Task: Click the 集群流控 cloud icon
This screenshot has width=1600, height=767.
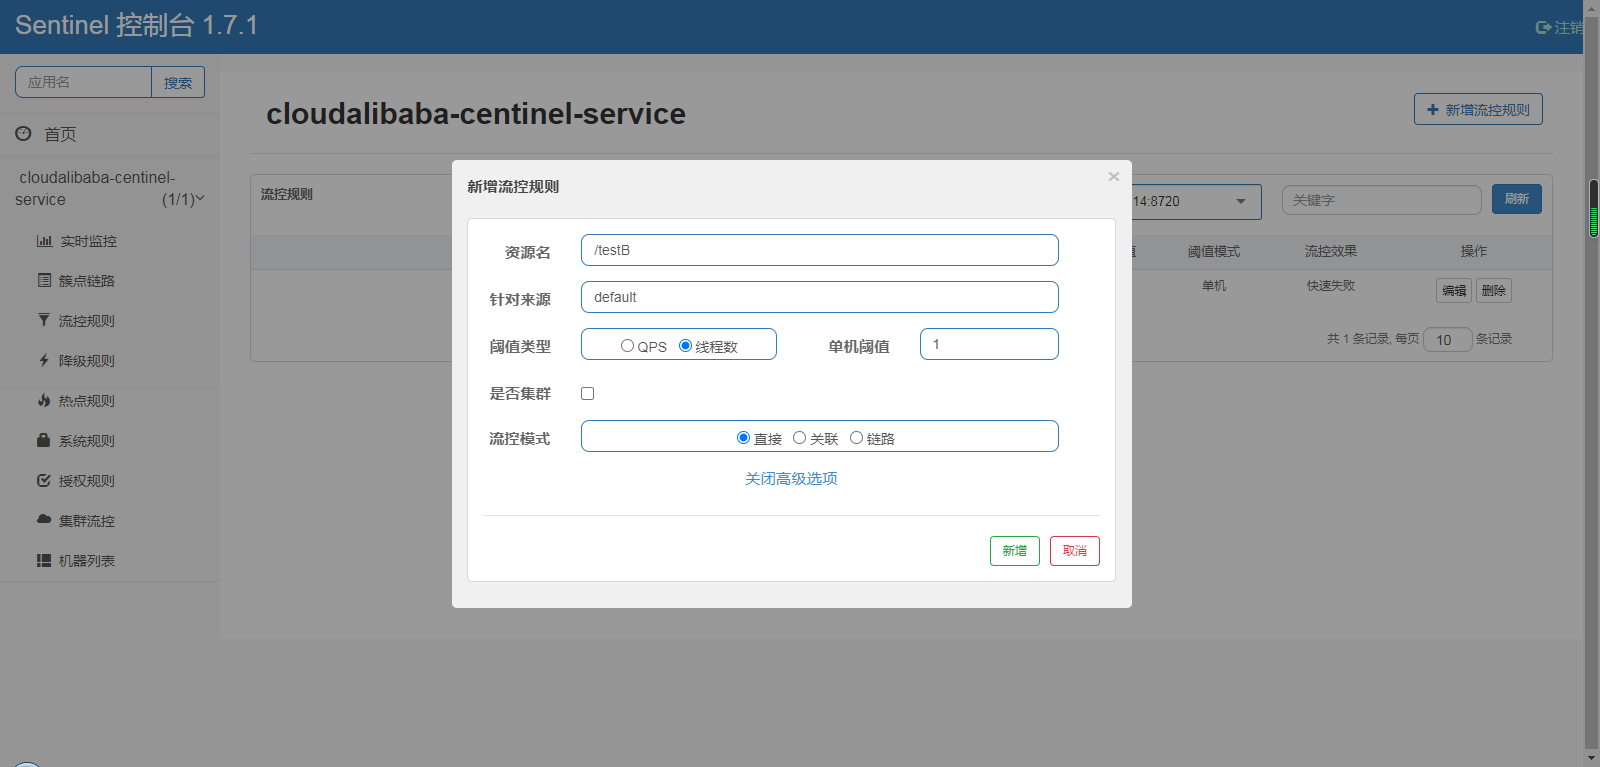Action: click(x=44, y=520)
